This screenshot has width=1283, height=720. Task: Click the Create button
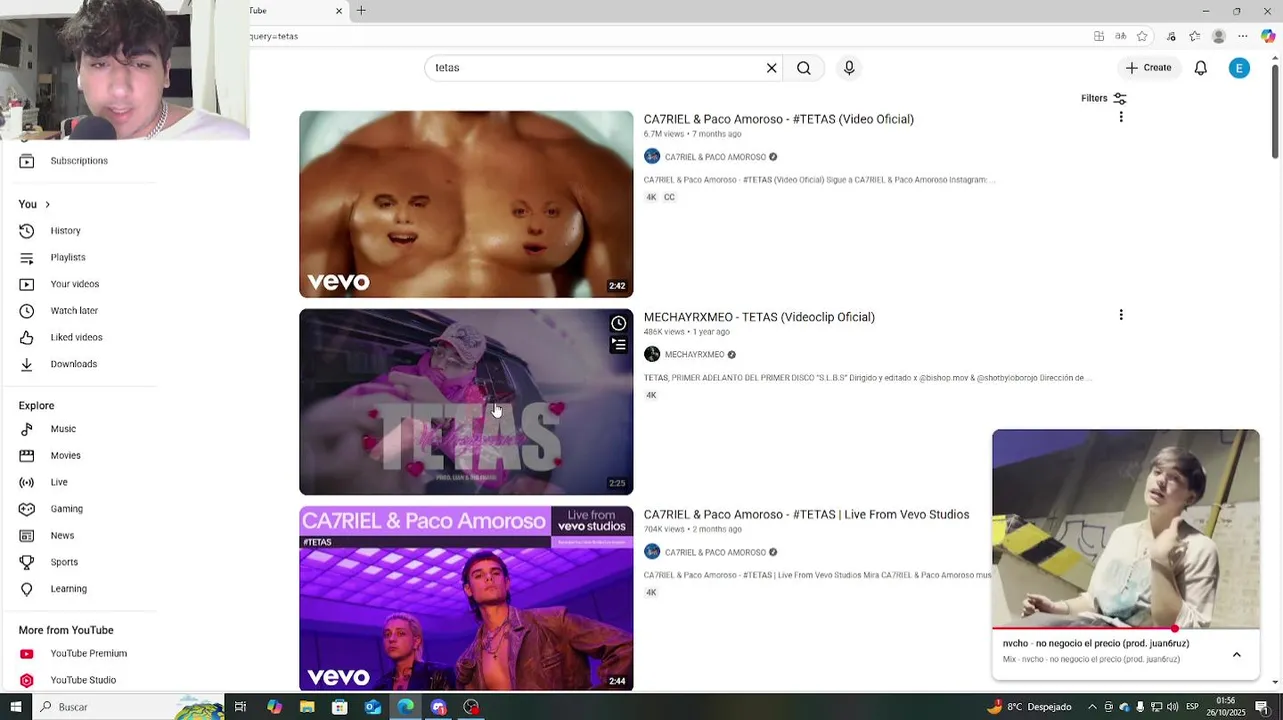click(x=1148, y=68)
